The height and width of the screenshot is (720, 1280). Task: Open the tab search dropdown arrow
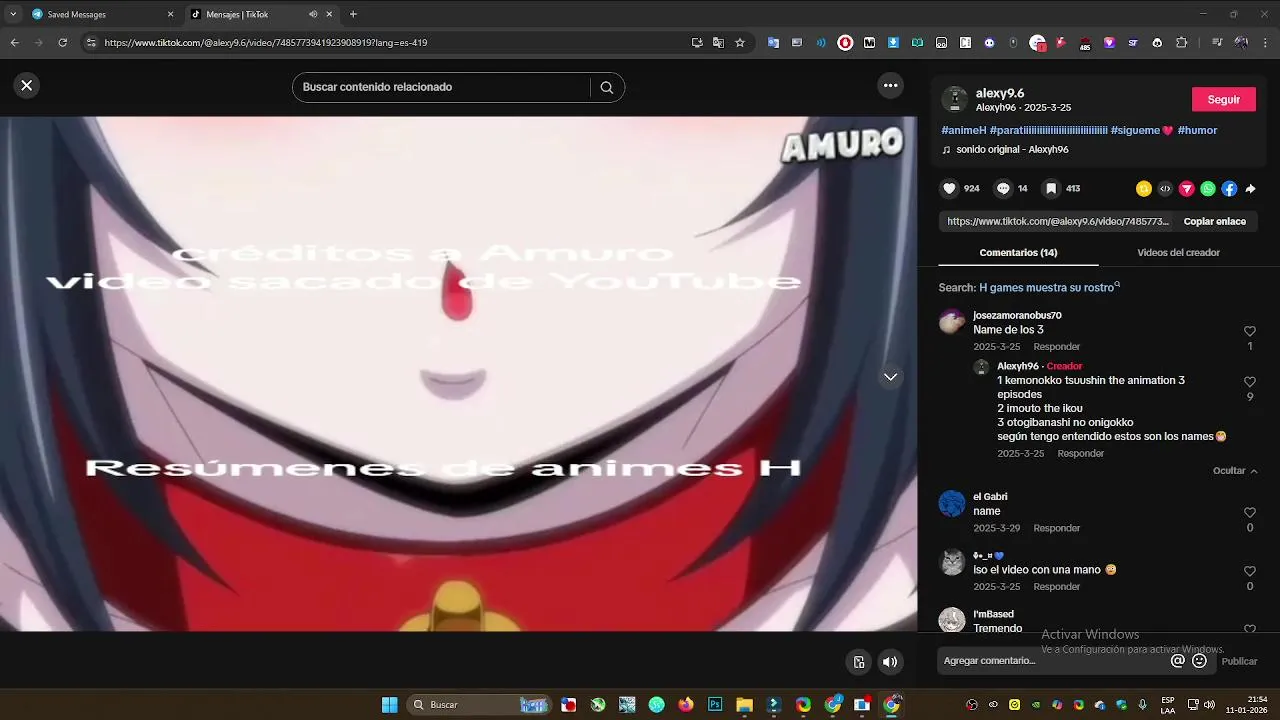pos(13,14)
